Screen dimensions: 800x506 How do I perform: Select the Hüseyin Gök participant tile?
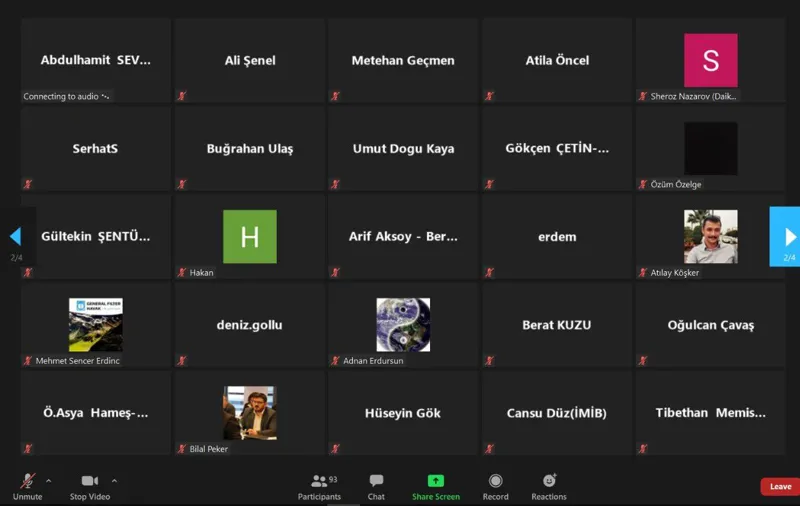coord(403,413)
